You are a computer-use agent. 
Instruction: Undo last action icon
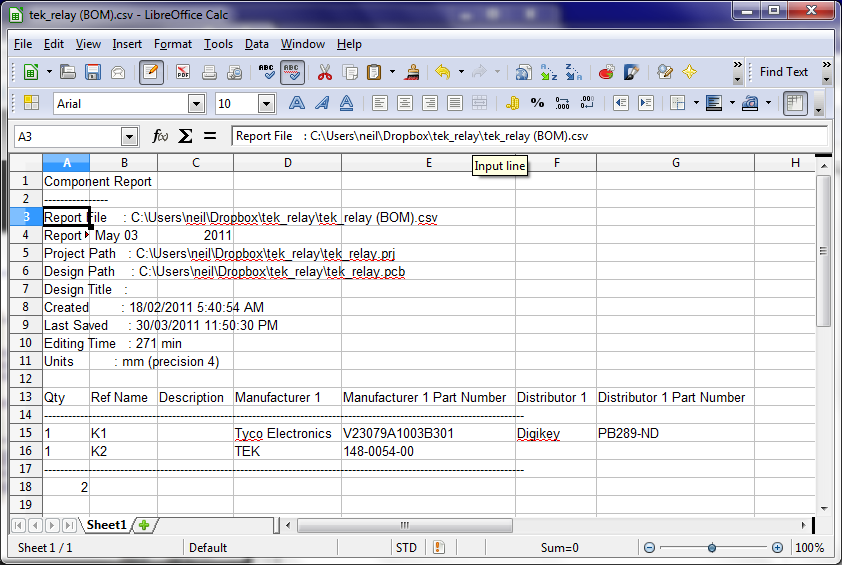[443, 72]
